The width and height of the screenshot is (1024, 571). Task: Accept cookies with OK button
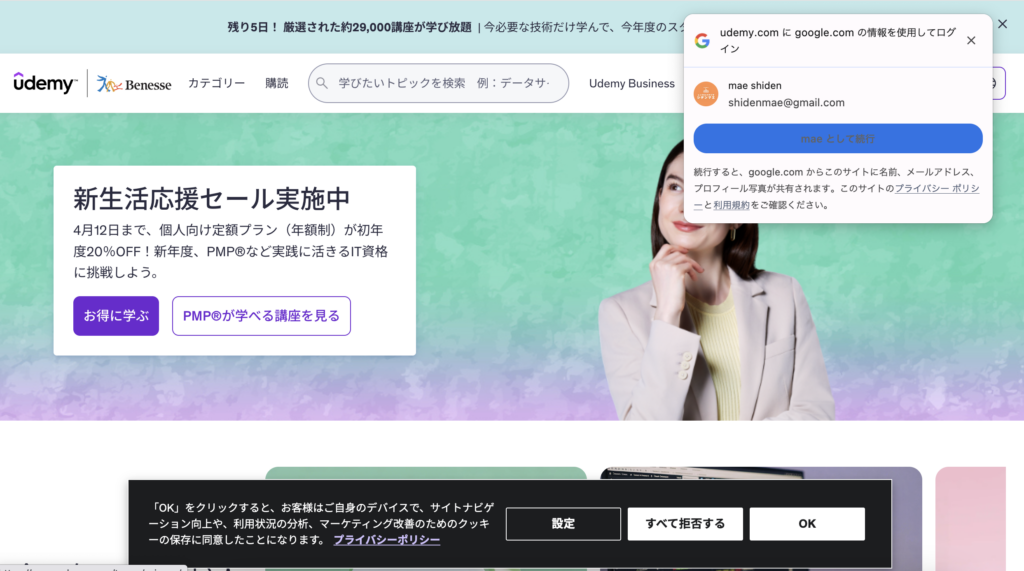pos(807,524)
